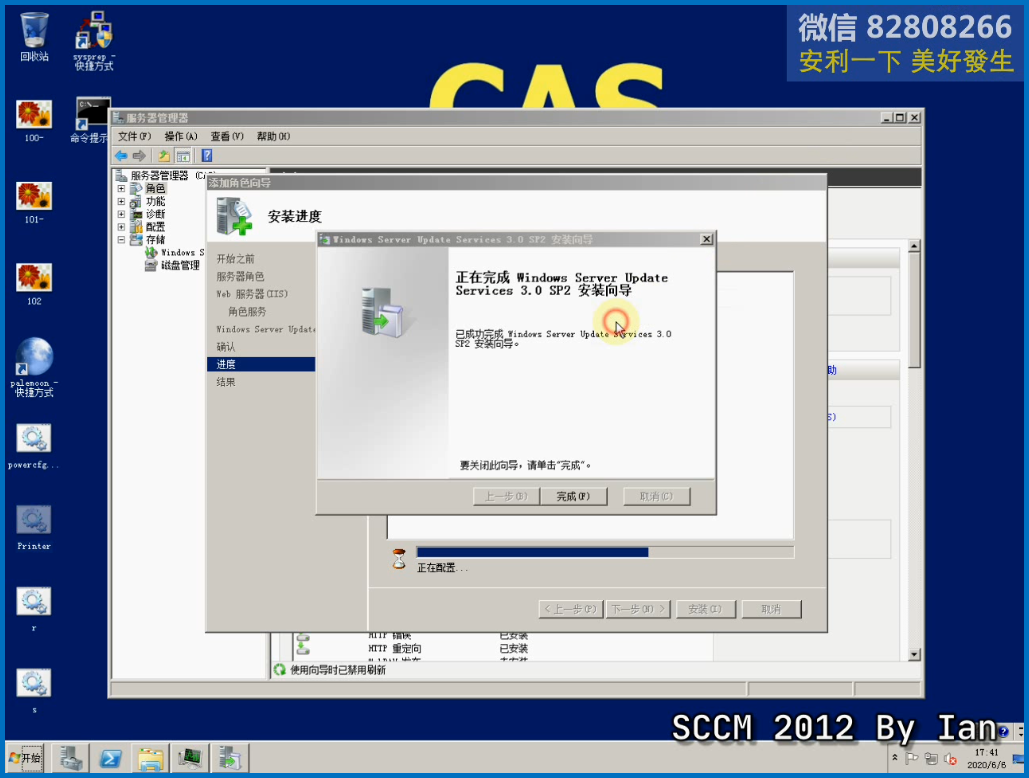Click the scroll down arrow in Server Manager pane
The height and width of the screenshot is (778, 1029).
[914, 655]
